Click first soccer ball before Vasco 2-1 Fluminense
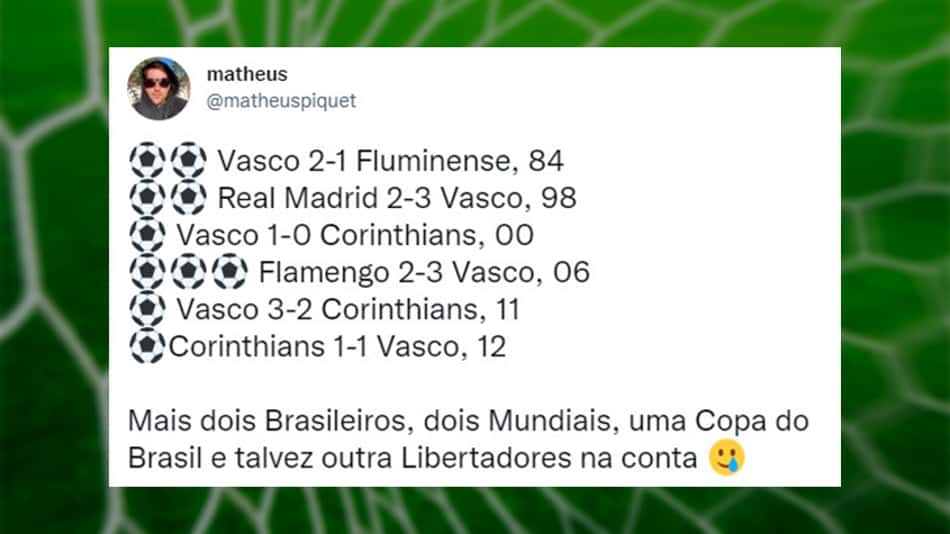 [x=147, y=161]
